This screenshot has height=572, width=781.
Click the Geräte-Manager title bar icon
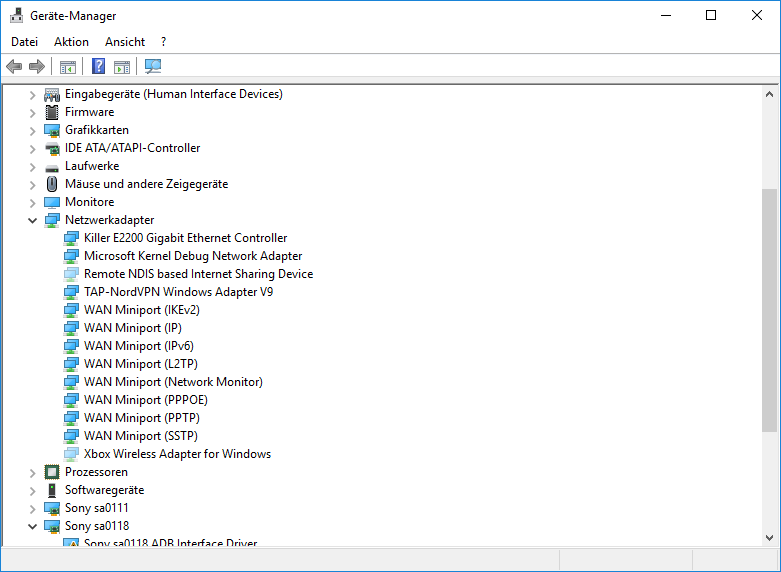pyautogui.click(x=16, y=15)
